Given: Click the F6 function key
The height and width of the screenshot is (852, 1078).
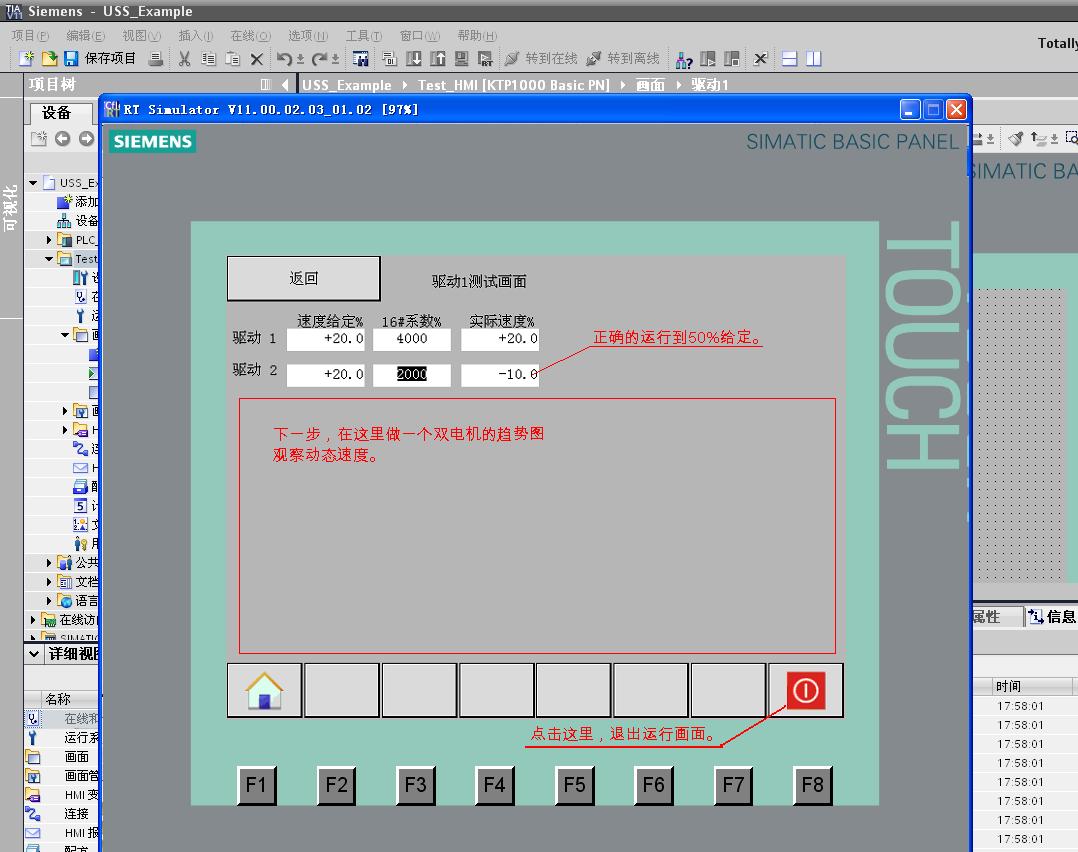Looking at the screenshot, I should click(653, 785).
